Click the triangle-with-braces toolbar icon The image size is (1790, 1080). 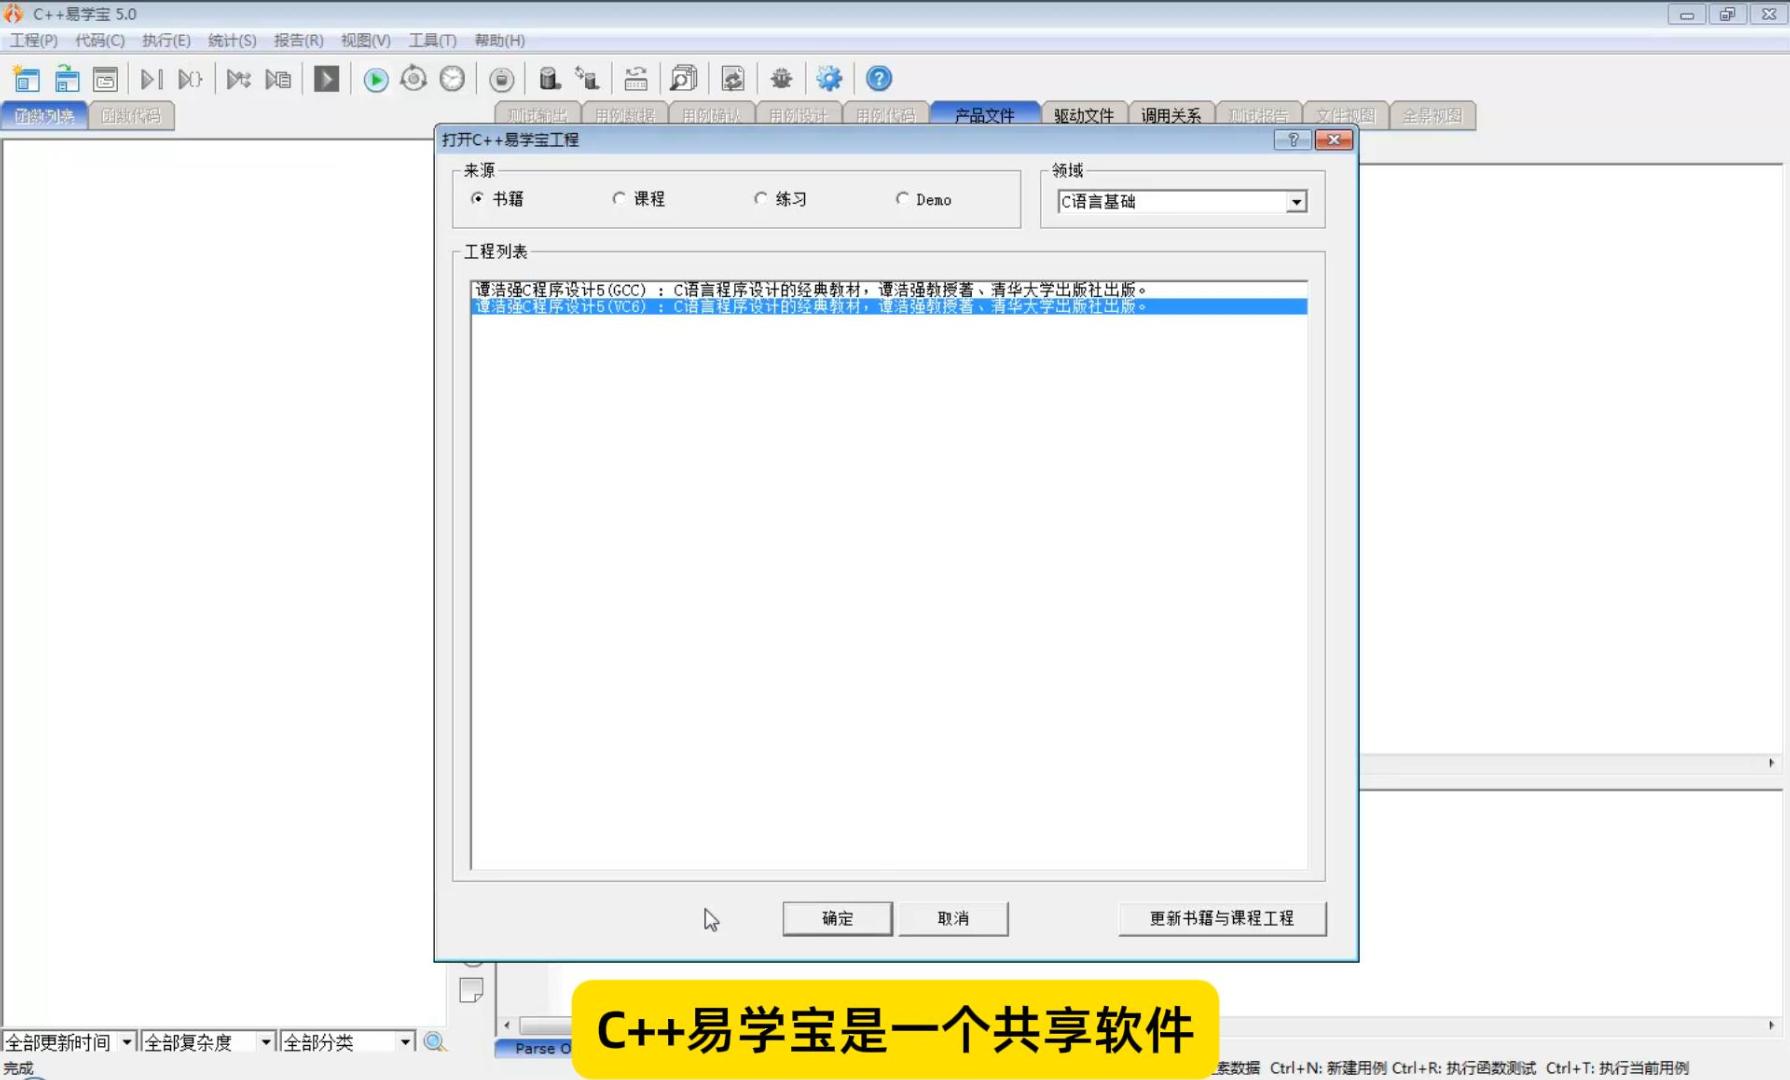point(190,79)
